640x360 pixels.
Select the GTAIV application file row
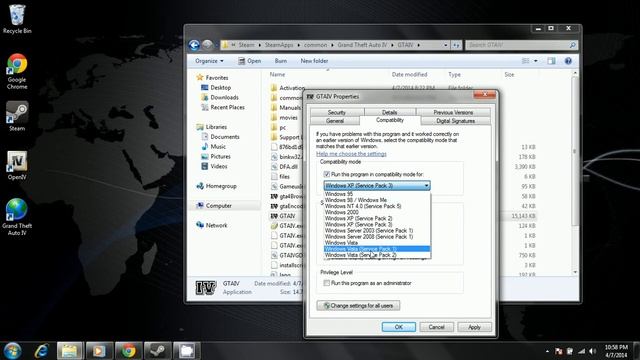(x=287, y=216)
